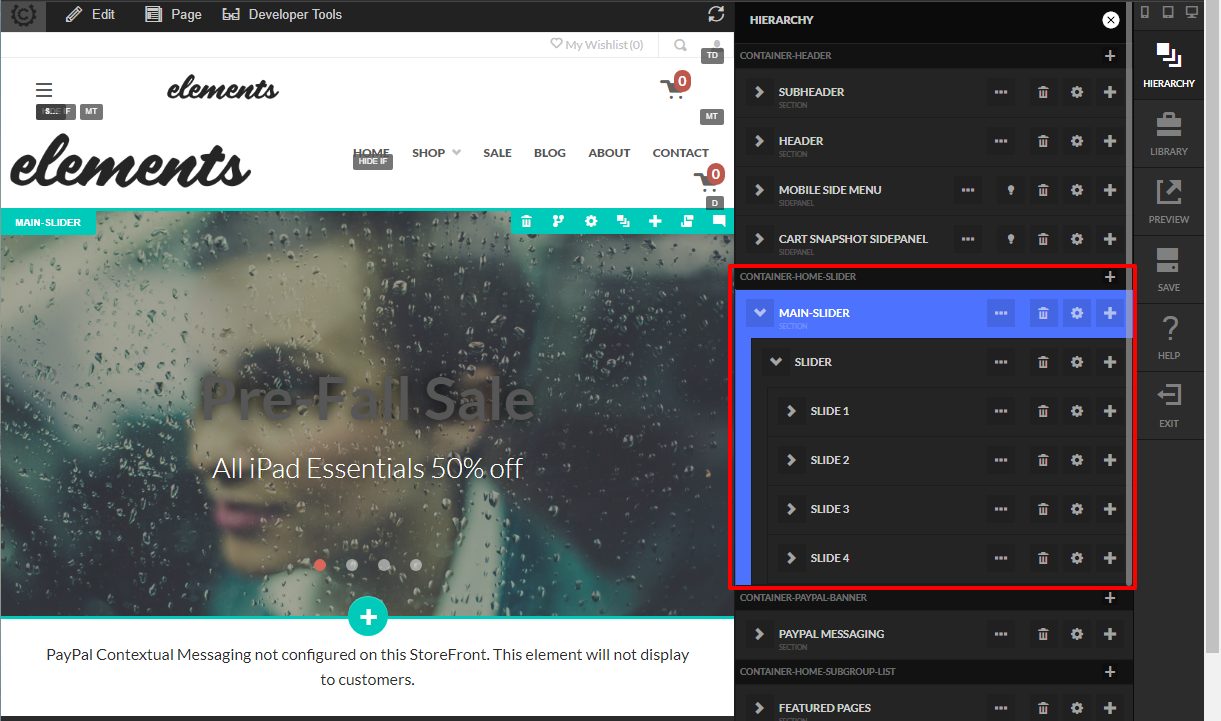Expand SLIDE 1 in the hierarchy
Screen dimensions: 1221x721
click(791, 411)
